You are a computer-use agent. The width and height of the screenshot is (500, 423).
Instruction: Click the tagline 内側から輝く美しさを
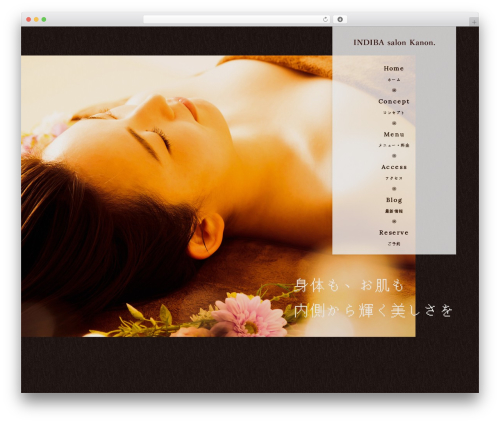[373, 311]
